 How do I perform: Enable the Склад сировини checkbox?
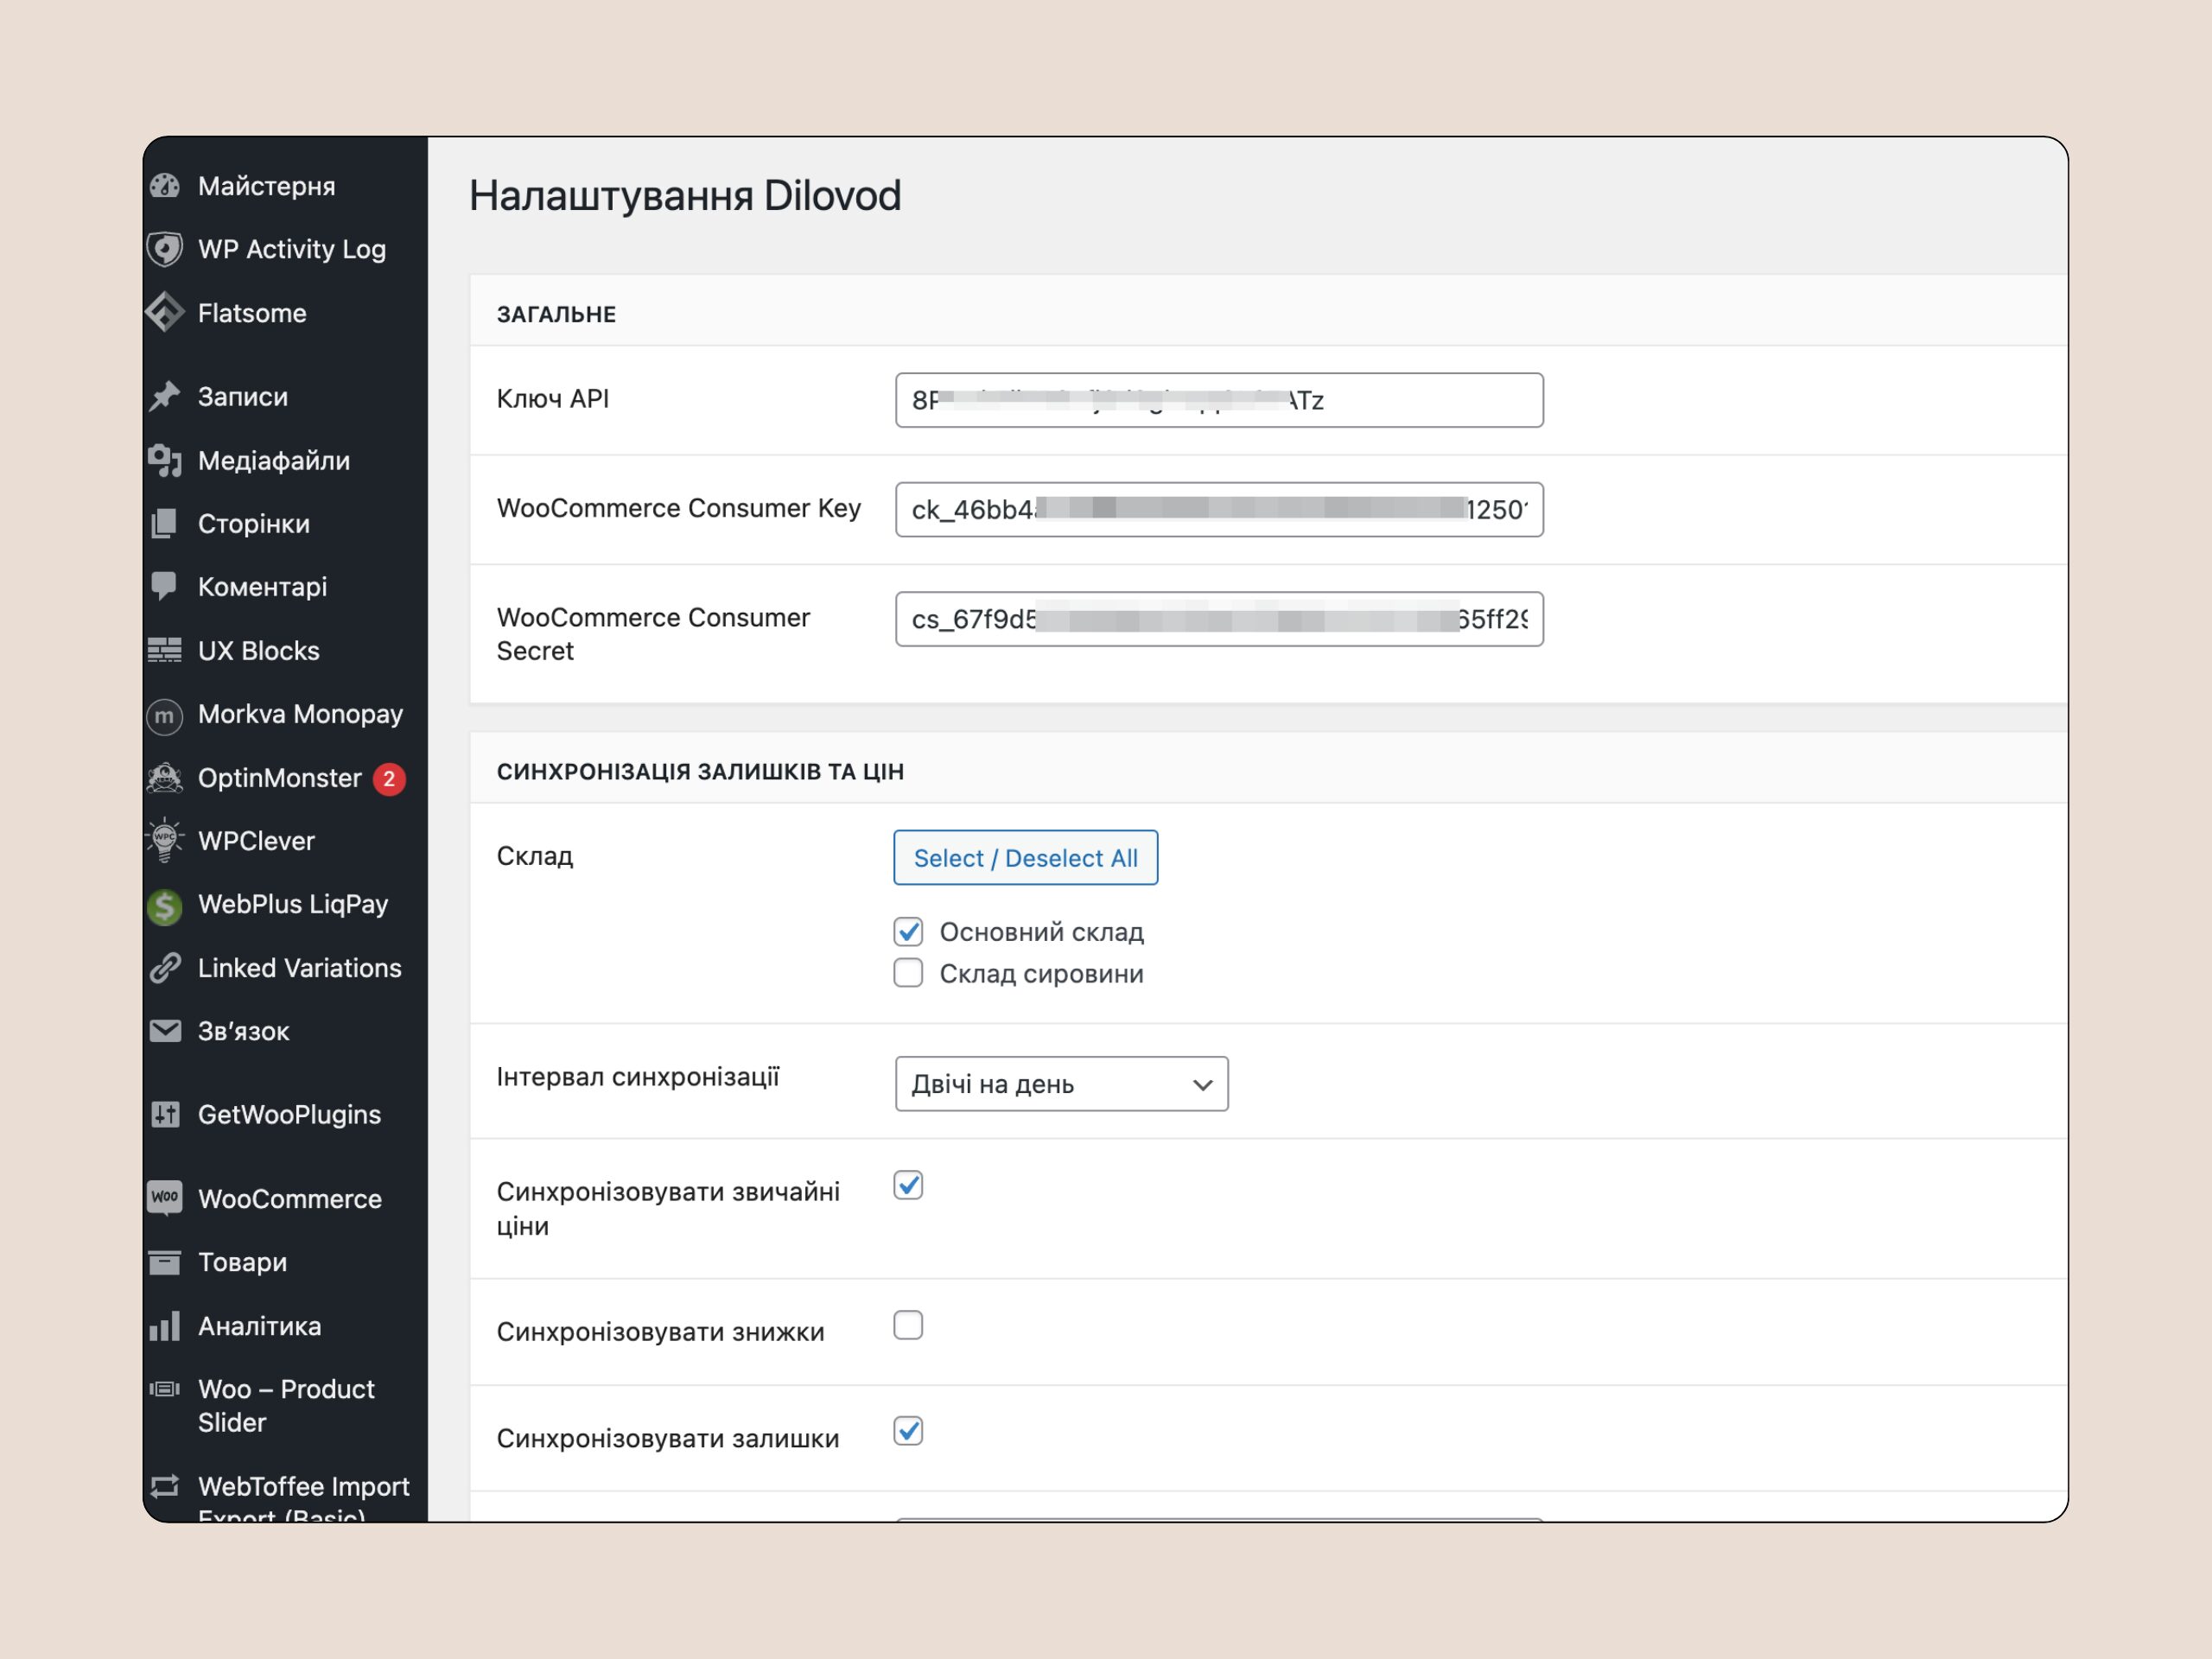pos(908,973)
